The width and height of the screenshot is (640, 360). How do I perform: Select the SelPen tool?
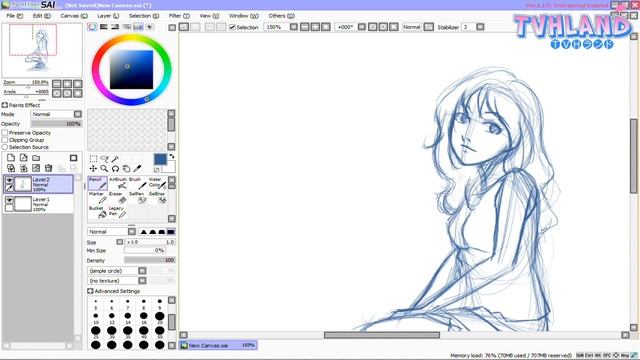coord(138,197)
